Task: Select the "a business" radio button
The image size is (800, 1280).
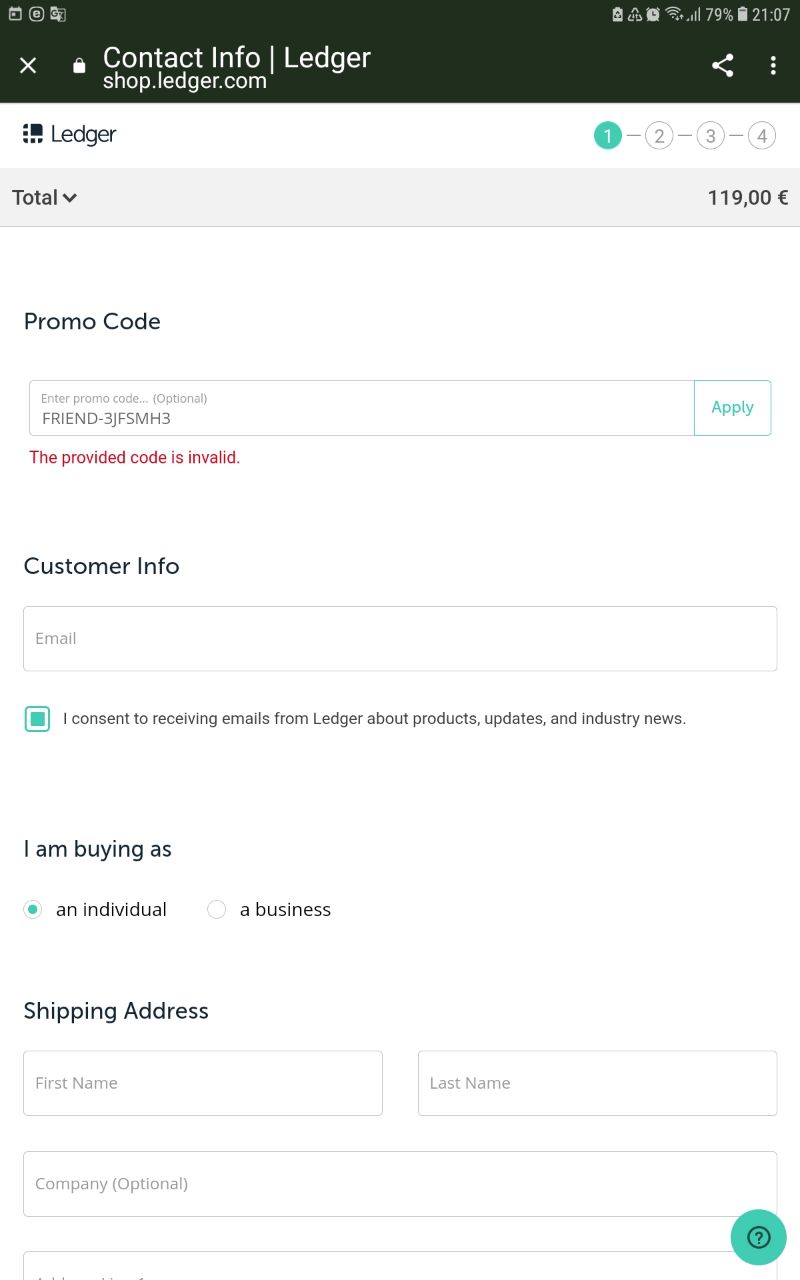Action: pyautogui.click(x=216, y=909)
